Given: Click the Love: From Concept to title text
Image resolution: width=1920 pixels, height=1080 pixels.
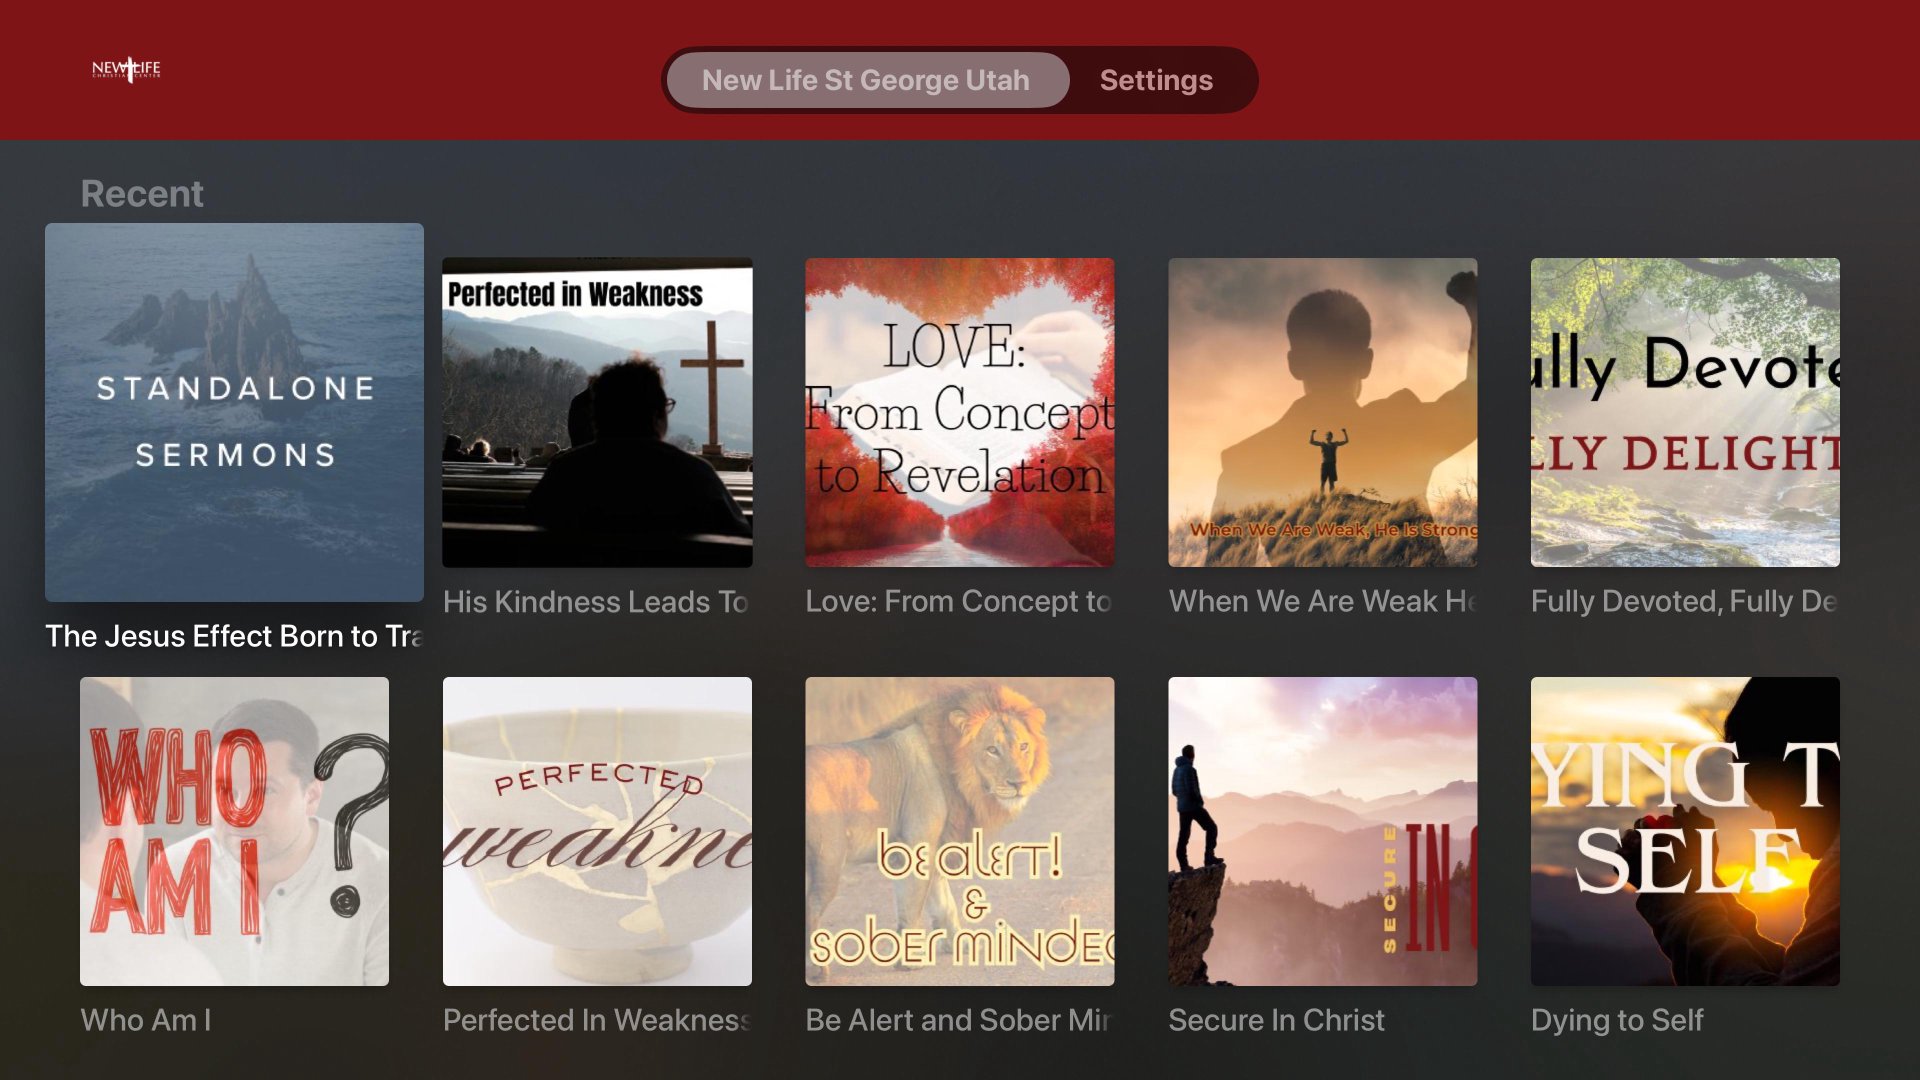Looking at the screenshot, I should point(959,601).
